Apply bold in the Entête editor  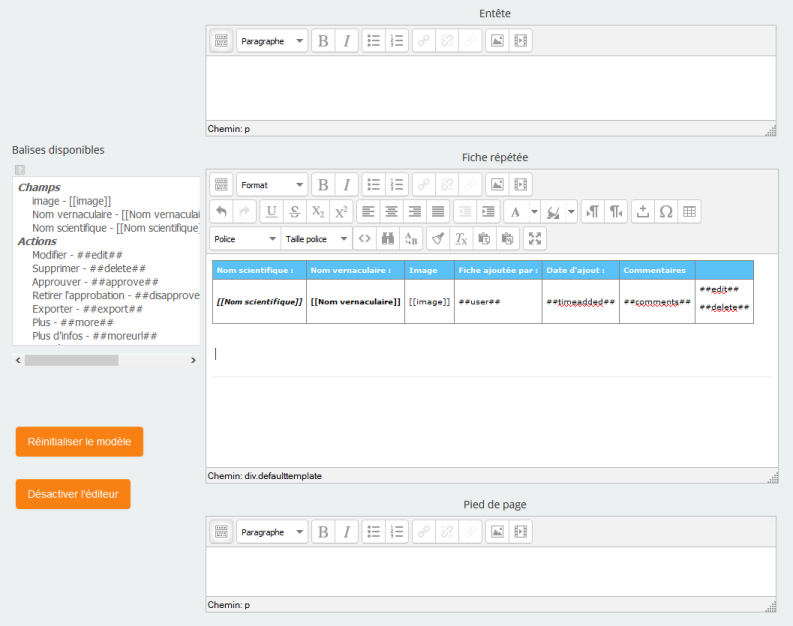(323, 40)
